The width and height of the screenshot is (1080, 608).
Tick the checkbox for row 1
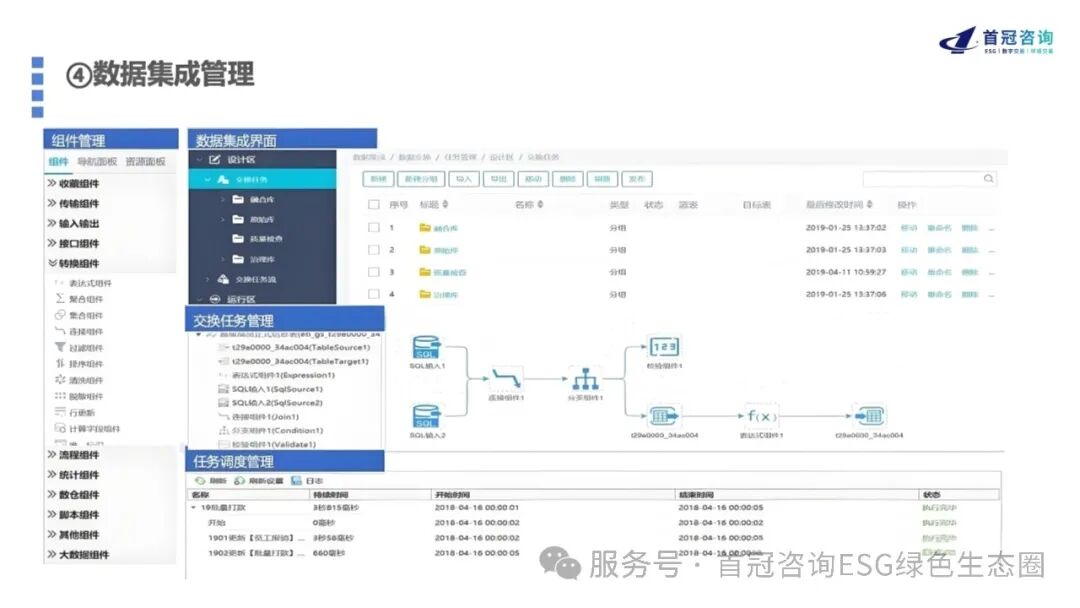click(373, 227)
